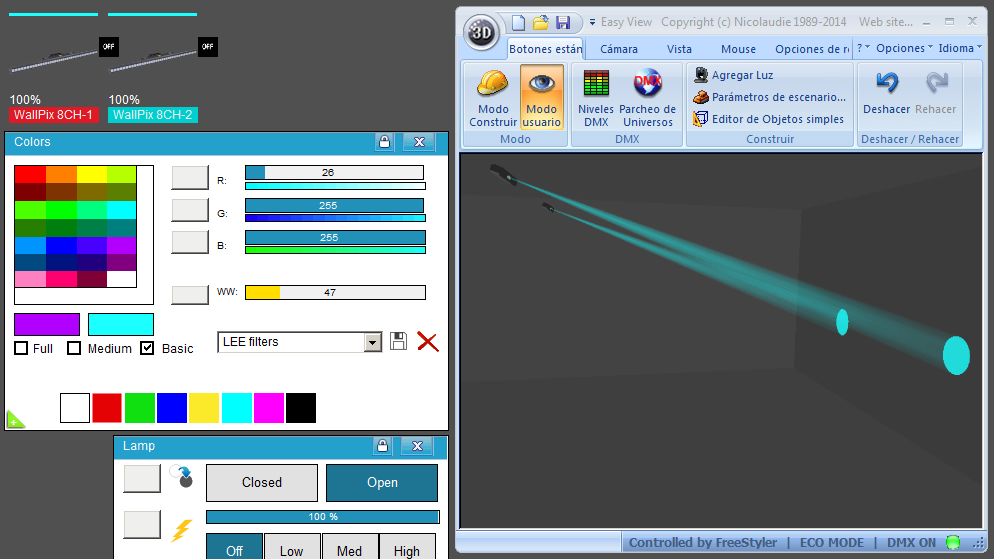This screenshot has height=559, width=994.
Task: Save color preset with floppy icon
Action: 398,341
